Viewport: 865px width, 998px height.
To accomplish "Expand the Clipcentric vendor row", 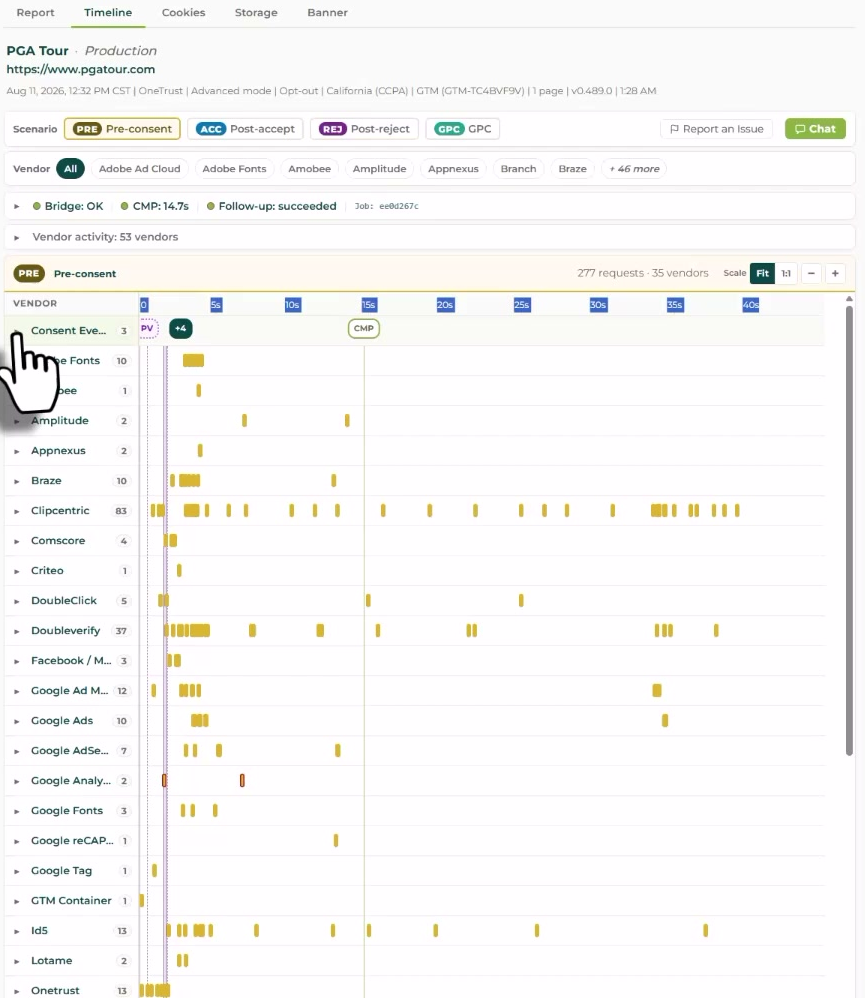I will 17,511.
